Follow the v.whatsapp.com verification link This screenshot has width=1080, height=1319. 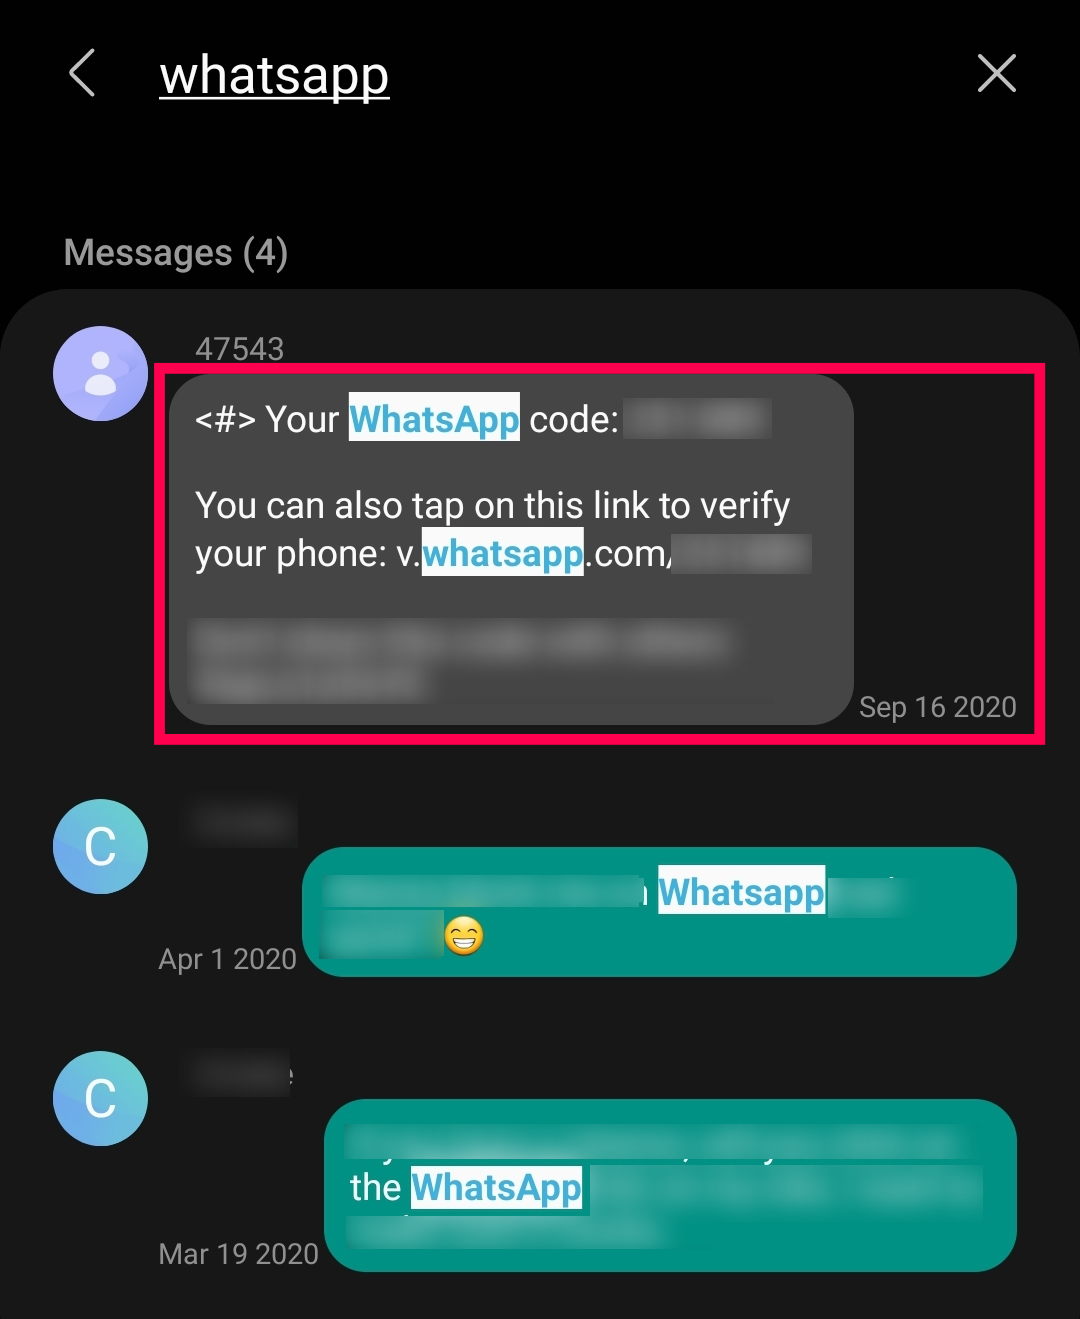(x=616, y=553)
